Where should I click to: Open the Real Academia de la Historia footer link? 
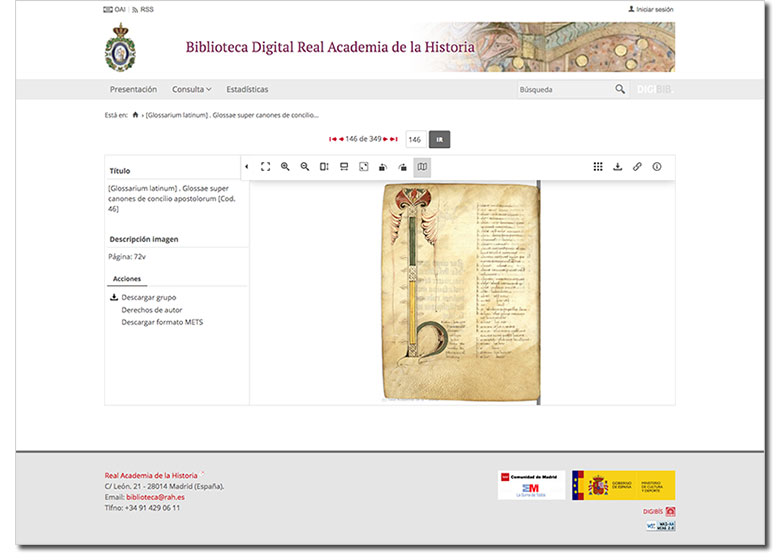[x=151, y=475]
